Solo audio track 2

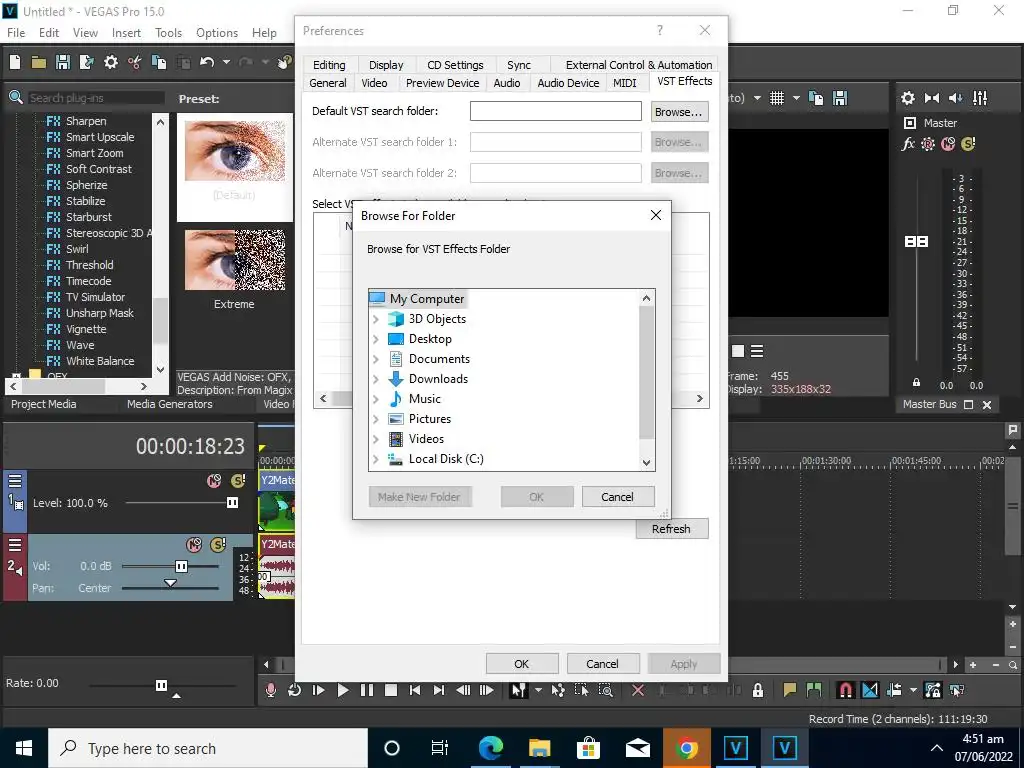(218, 545)
